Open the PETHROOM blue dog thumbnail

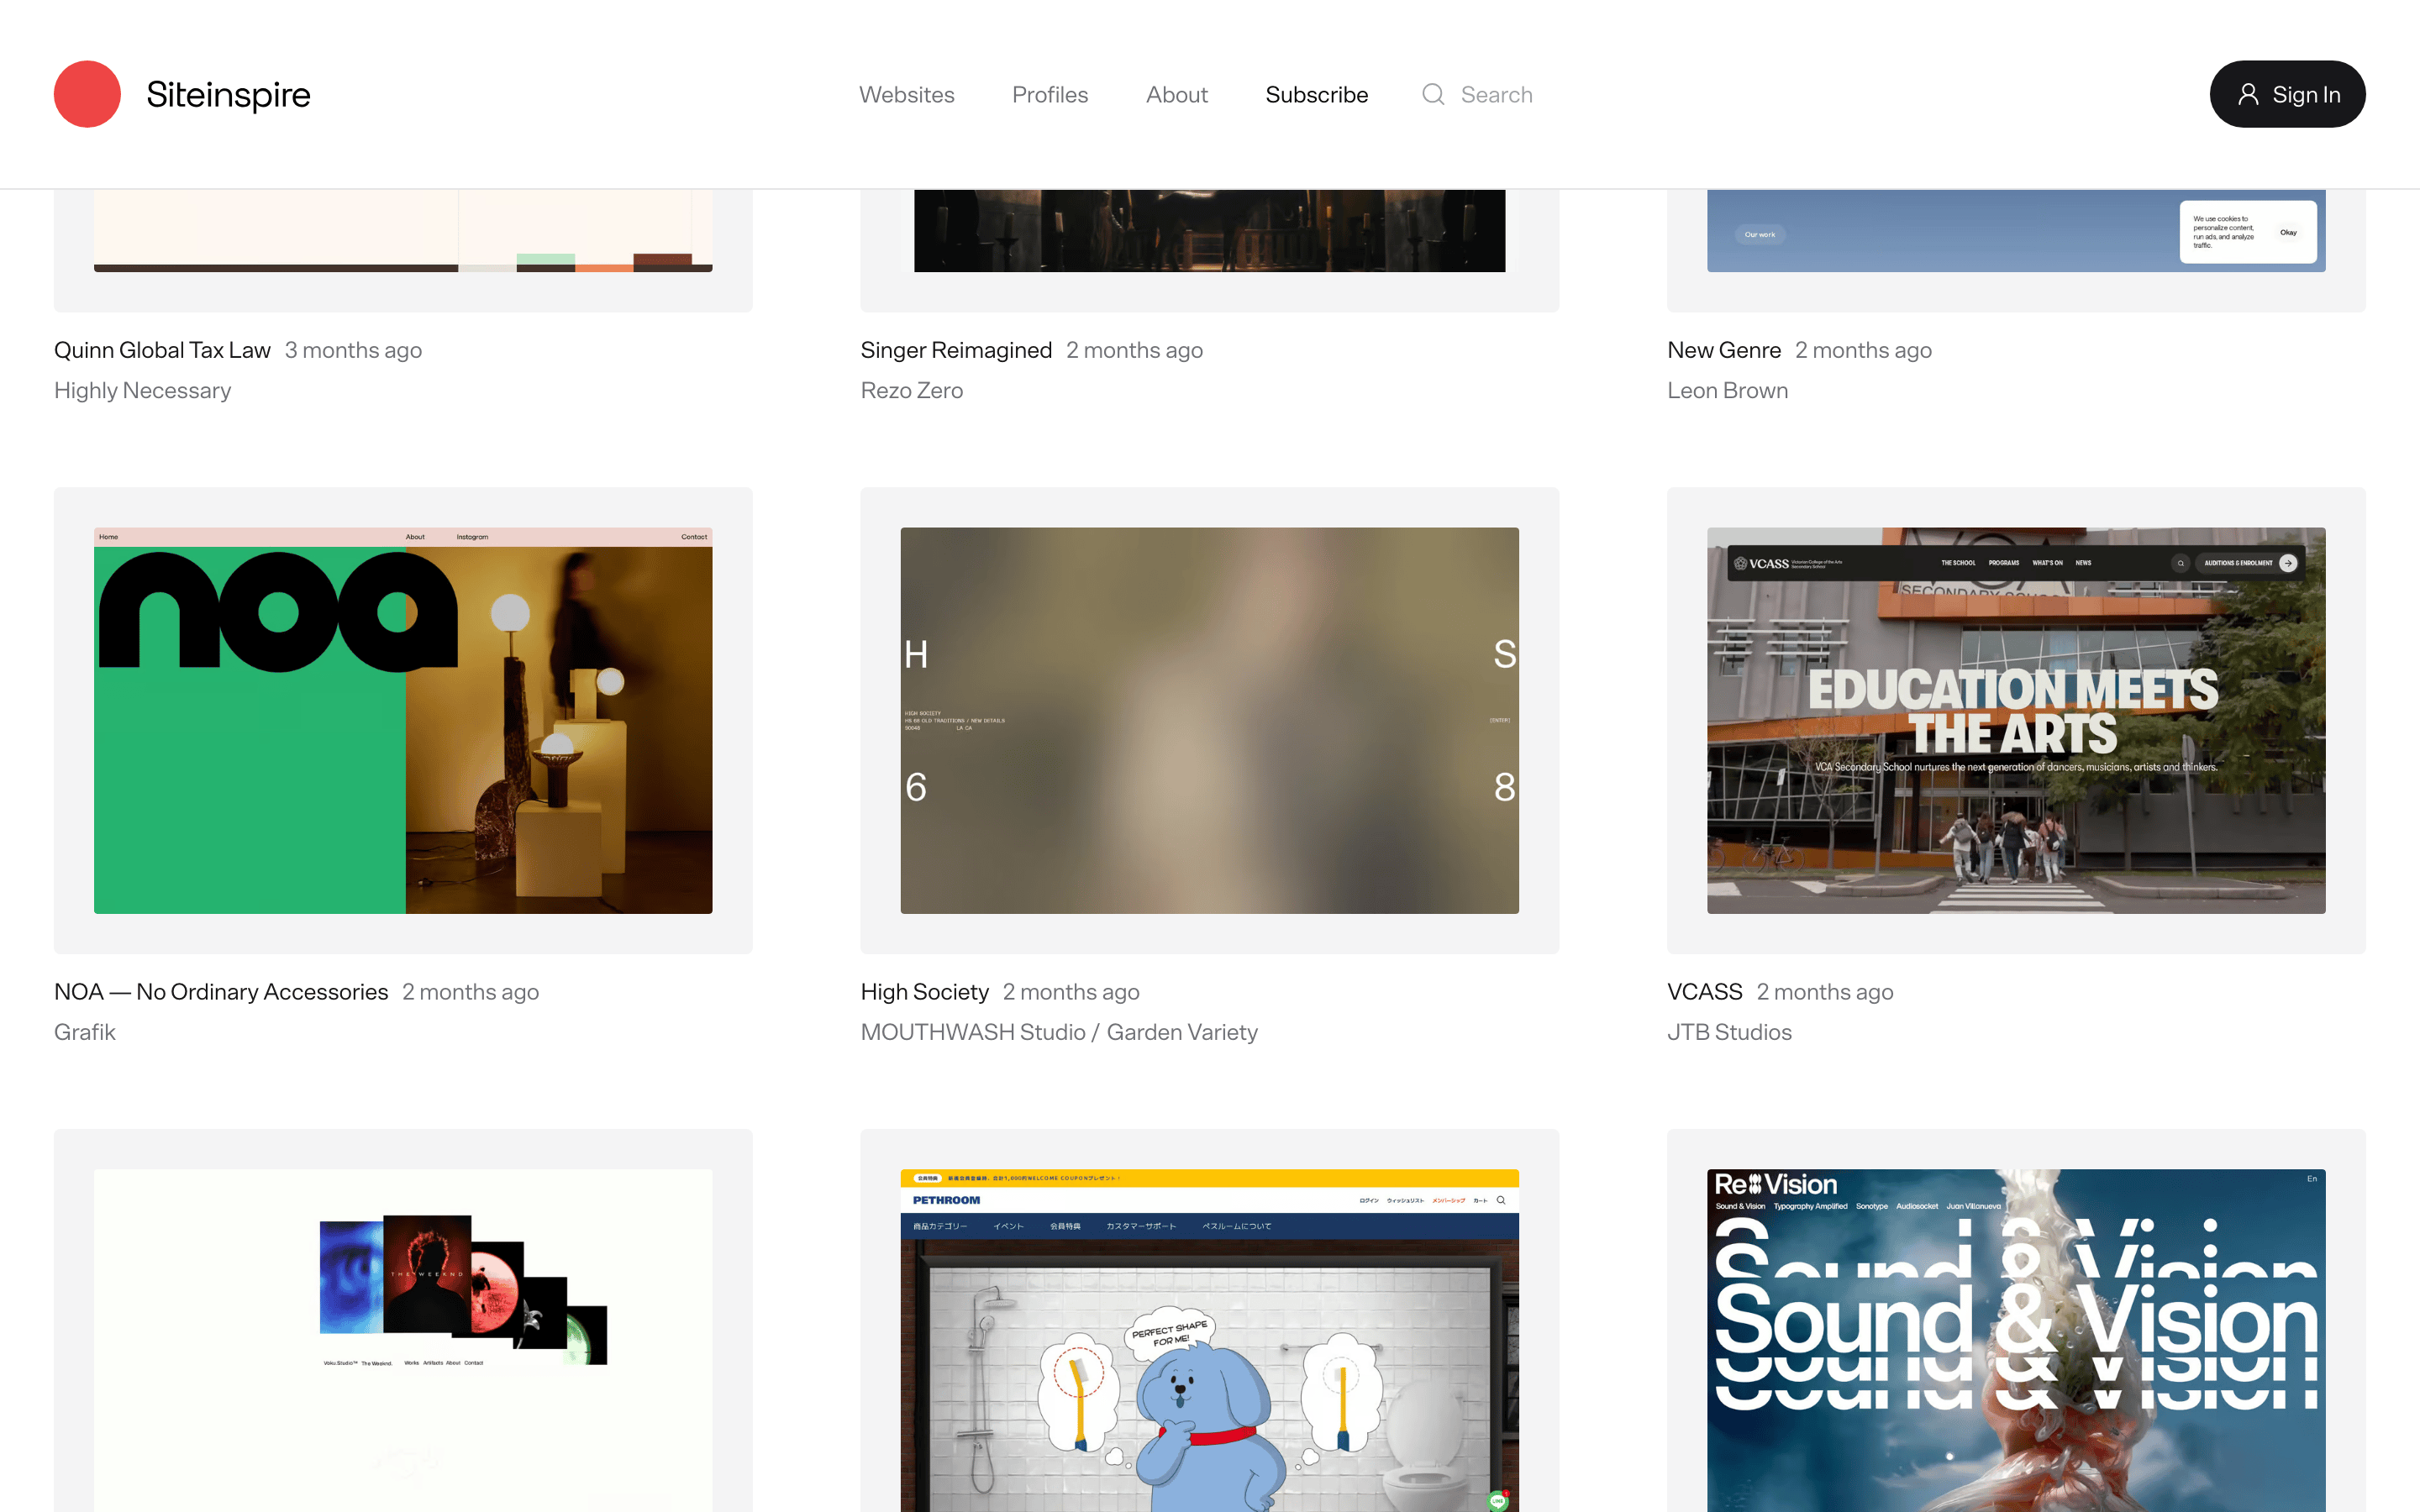(x=1210, y=1340)
